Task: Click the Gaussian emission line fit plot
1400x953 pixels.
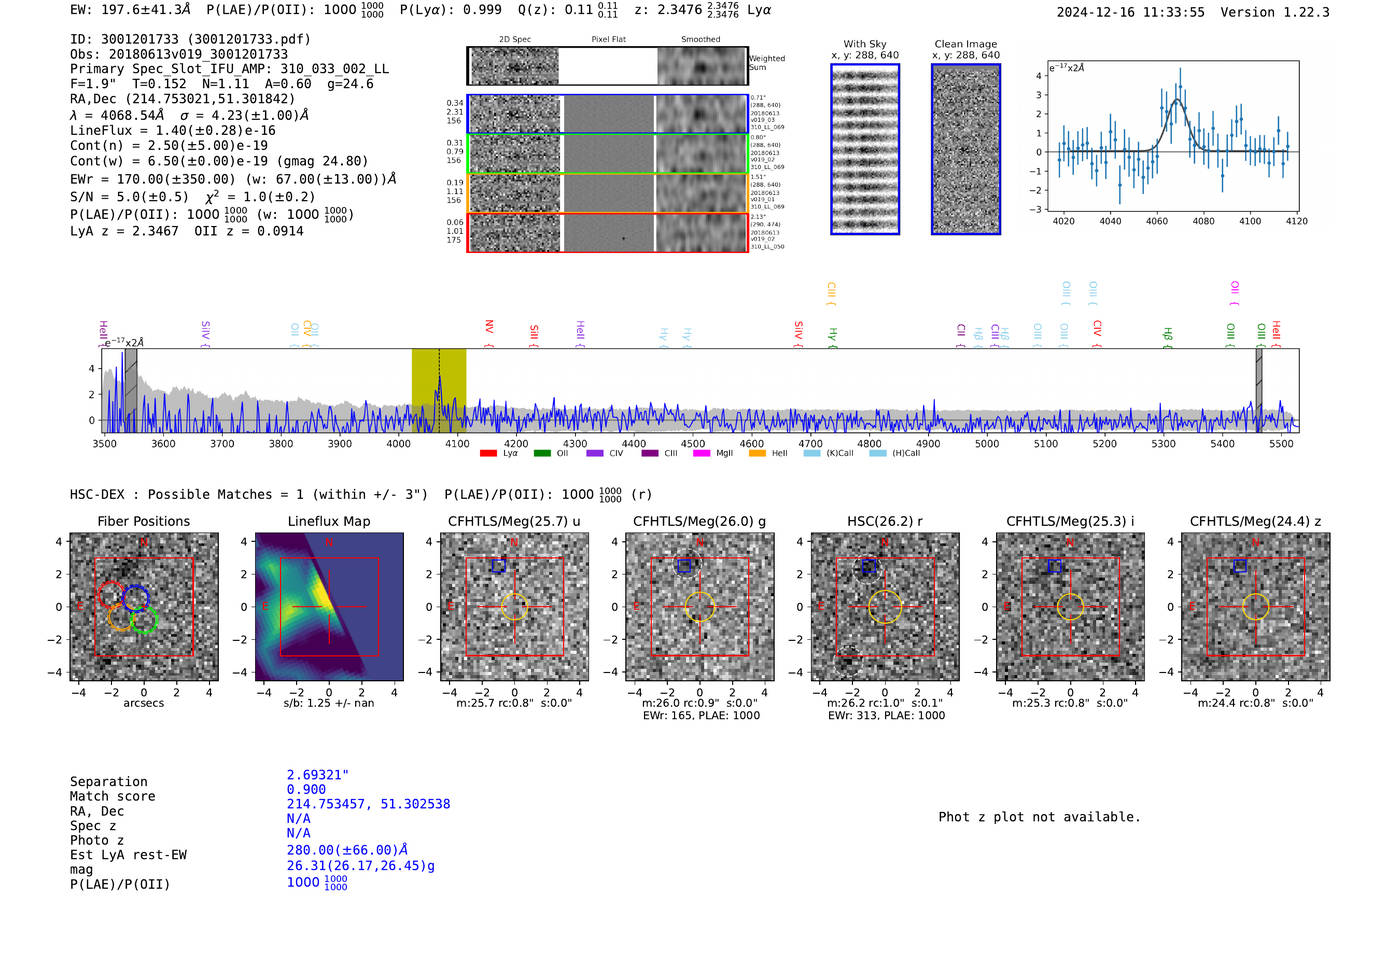Action: click(1173, 135)
